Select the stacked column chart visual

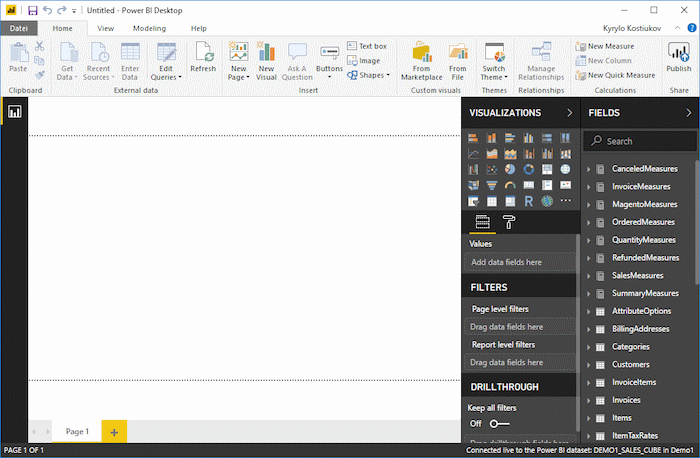click(x=492, y=138)
